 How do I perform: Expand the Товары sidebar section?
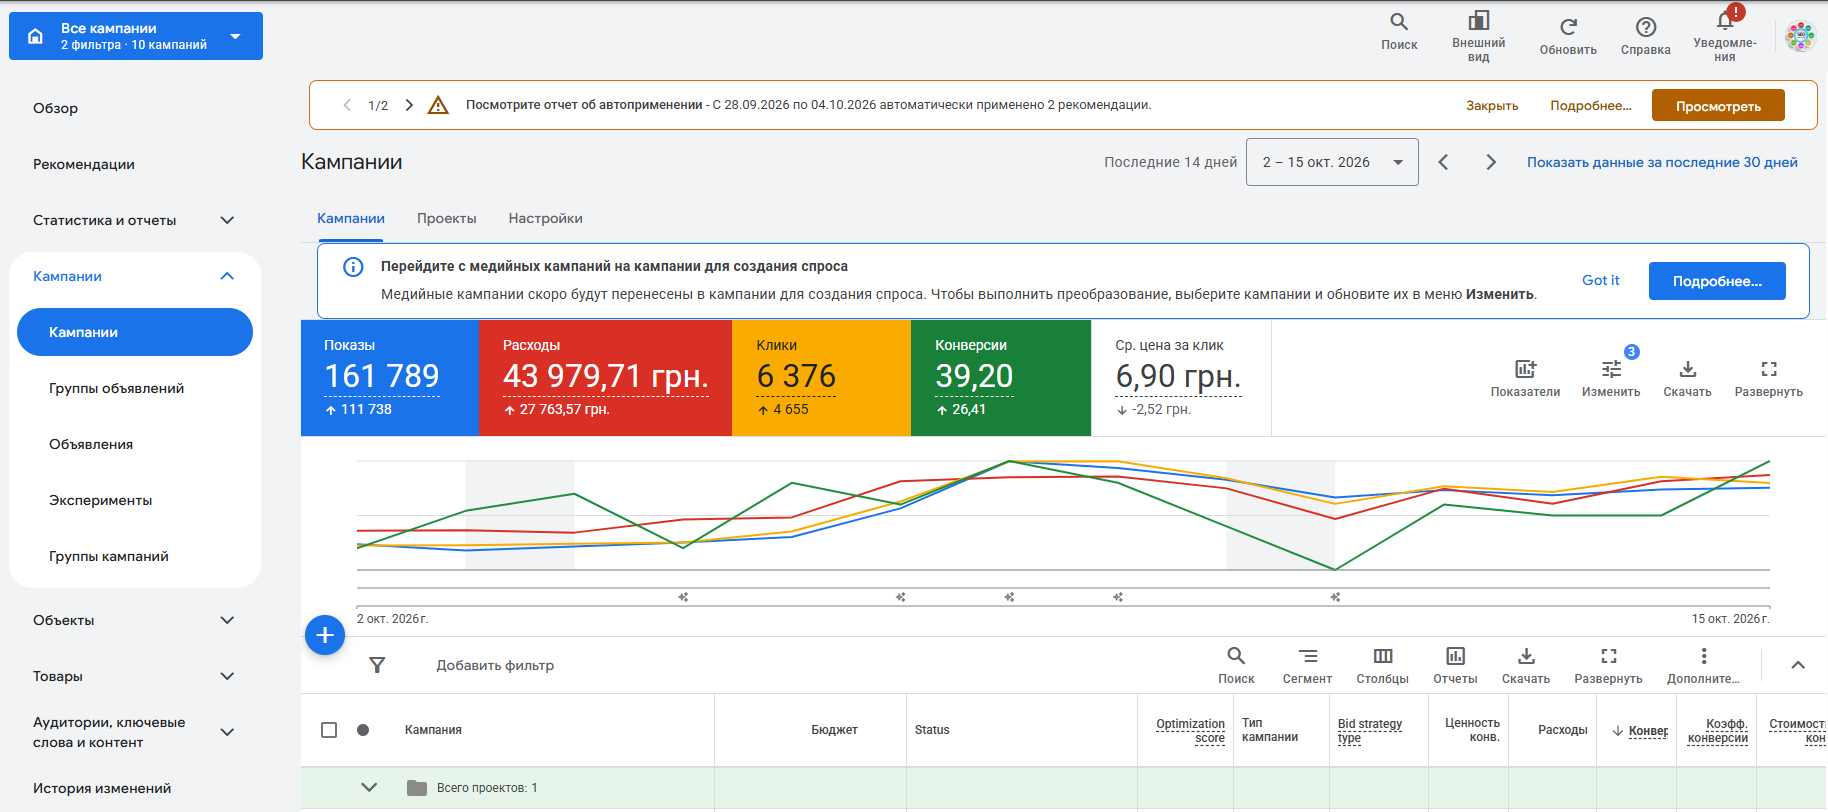tap(227, 676)
